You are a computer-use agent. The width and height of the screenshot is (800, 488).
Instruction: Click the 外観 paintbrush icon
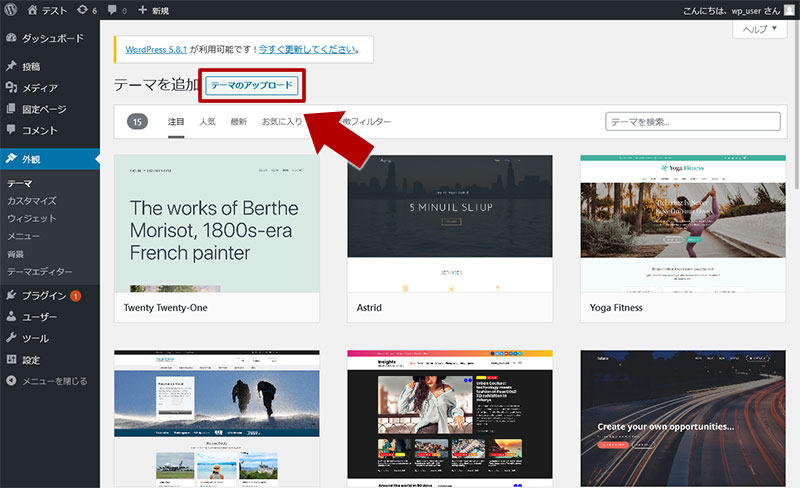click(11, 159)
